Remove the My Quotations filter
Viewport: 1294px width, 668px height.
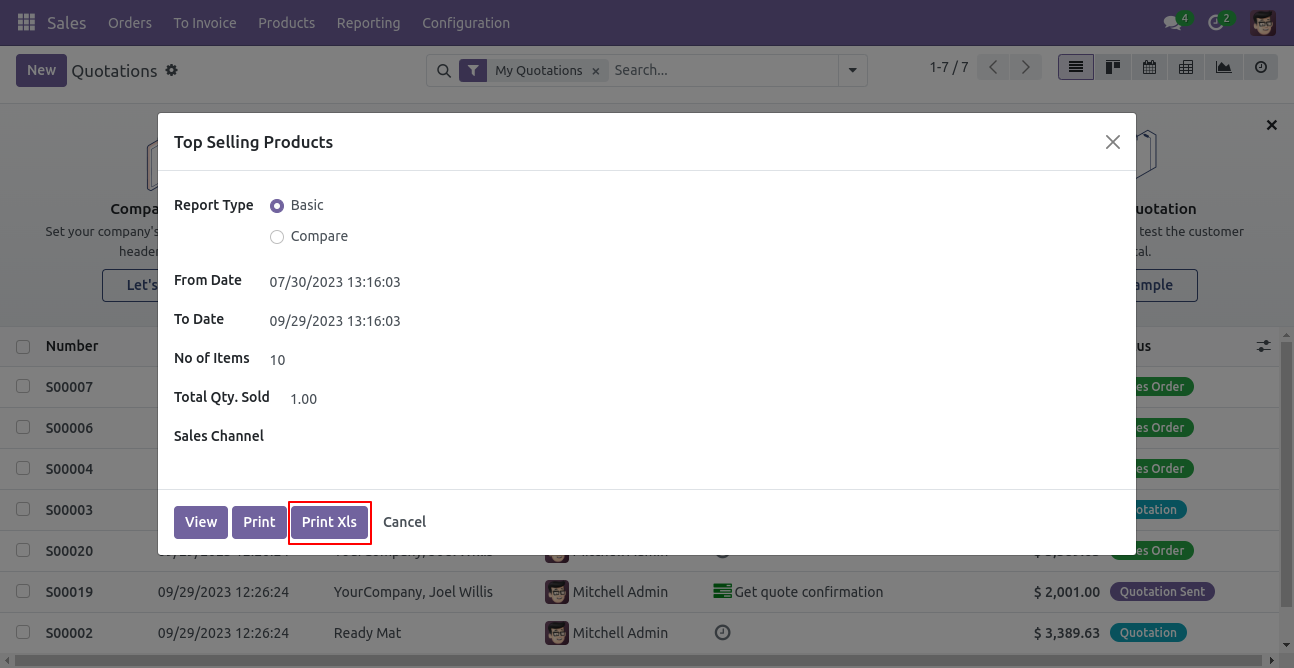[x=595, y=71]
